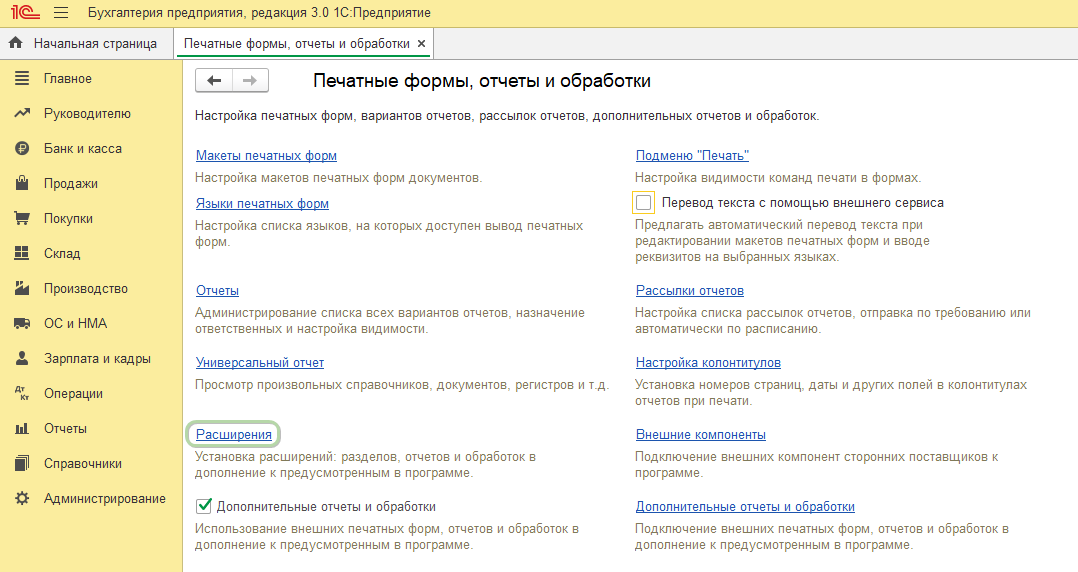Uncheck Дополнительные отчеты и обработки checkbox
The height and width of the screenshot is (572, 1078).
point(204,507)
